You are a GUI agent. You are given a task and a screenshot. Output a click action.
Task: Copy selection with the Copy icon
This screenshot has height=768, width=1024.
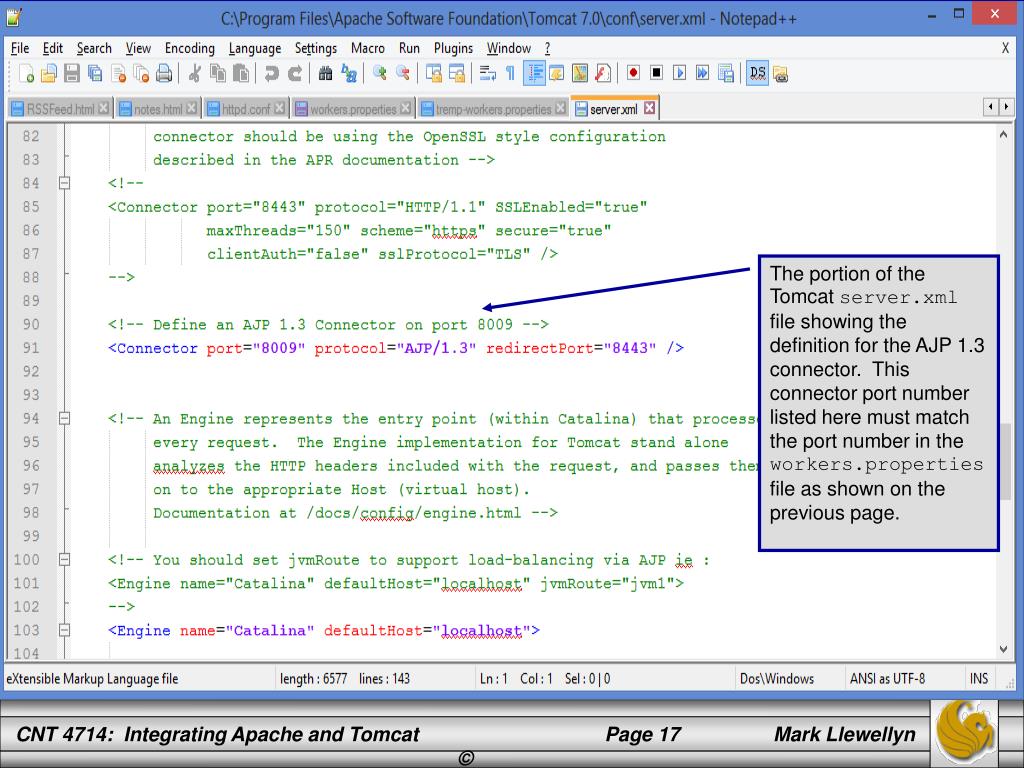pos(217,73)
